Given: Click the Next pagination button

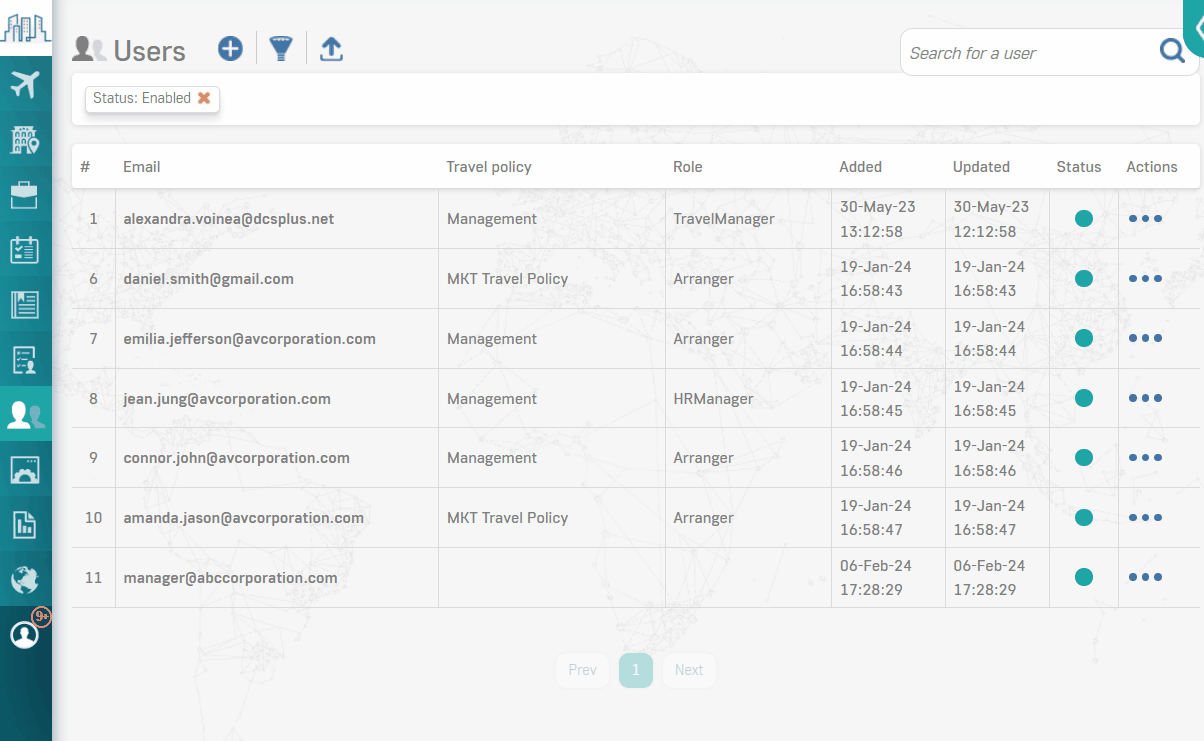Looking at the screenshot, I should pos(689,670).
